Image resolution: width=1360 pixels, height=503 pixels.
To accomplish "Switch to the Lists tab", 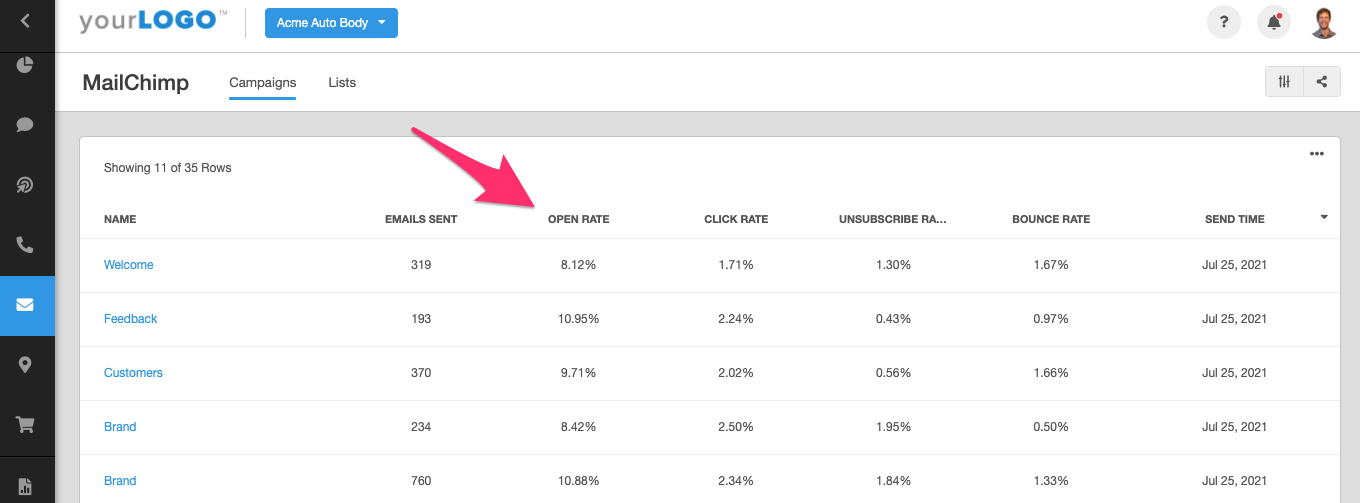I will click(x=342, y=82).
